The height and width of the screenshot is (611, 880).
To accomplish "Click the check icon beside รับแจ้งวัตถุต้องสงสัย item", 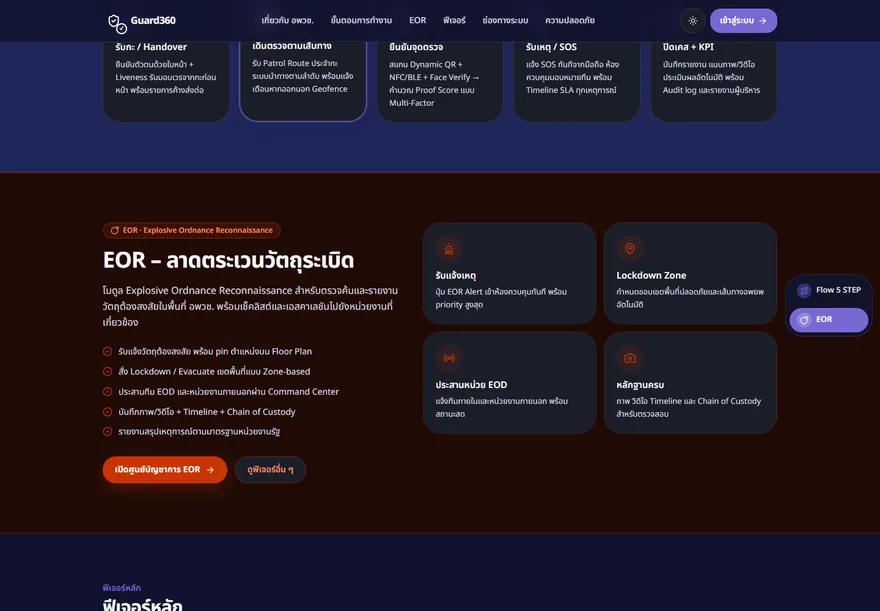I will 107,352.
